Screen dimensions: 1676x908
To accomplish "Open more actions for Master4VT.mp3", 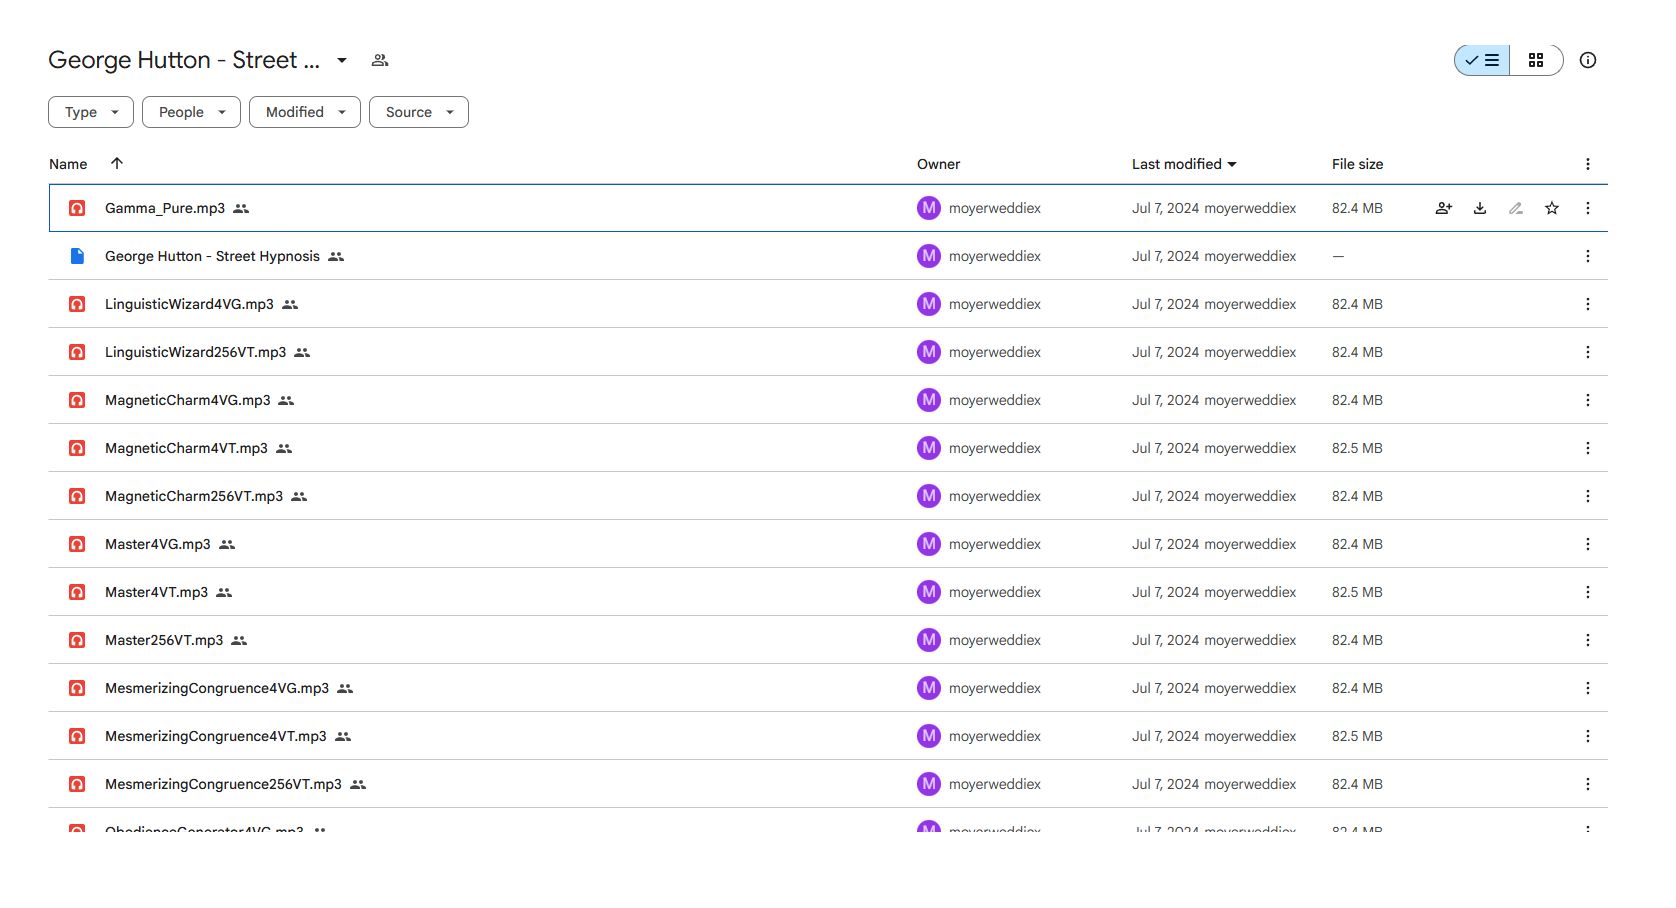I will [x=1588, y=592].
